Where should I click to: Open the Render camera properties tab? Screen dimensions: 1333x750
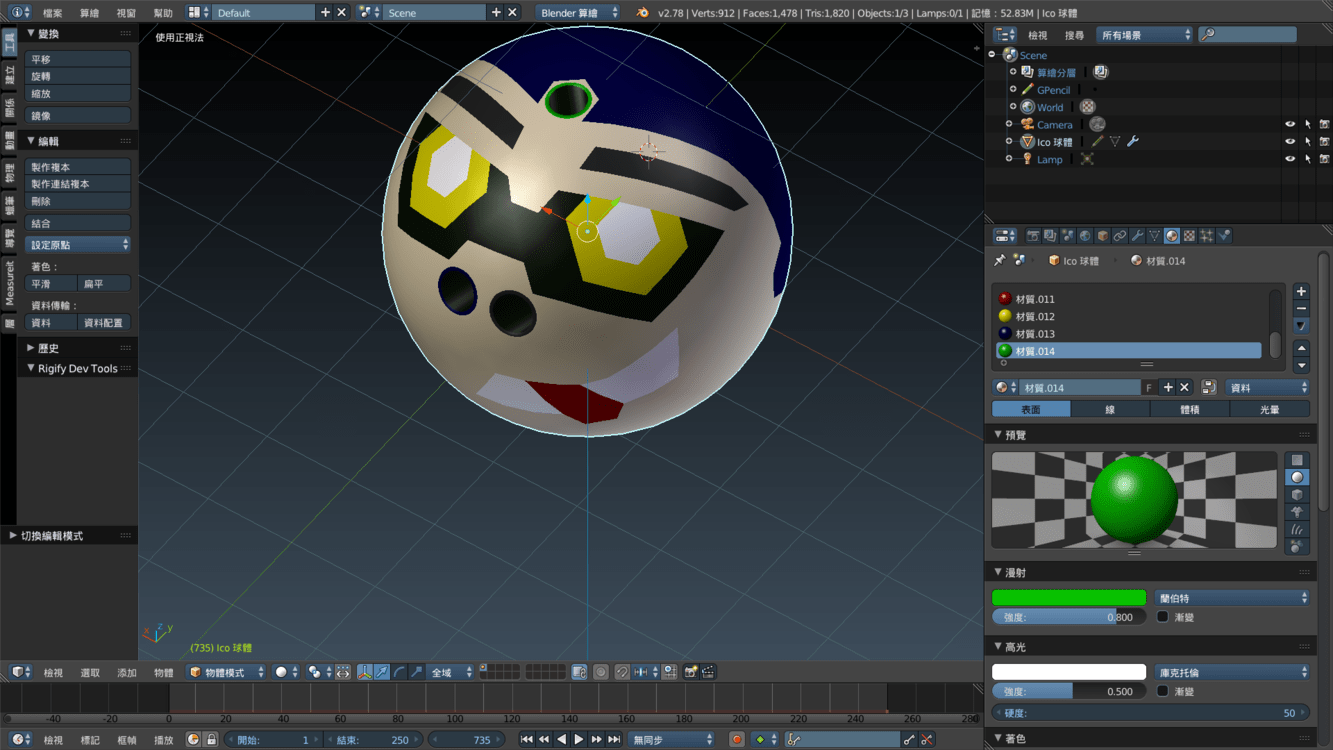[x=1033, y=236]
